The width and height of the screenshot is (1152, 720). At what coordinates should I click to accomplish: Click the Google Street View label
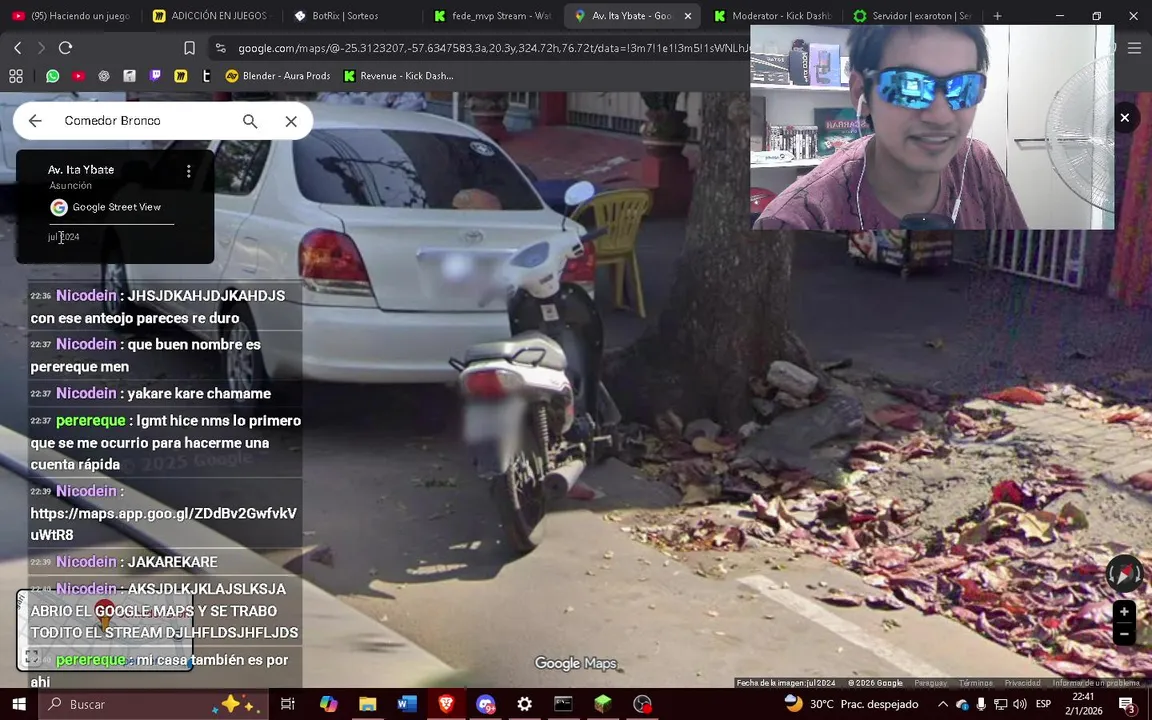point(116,207)
